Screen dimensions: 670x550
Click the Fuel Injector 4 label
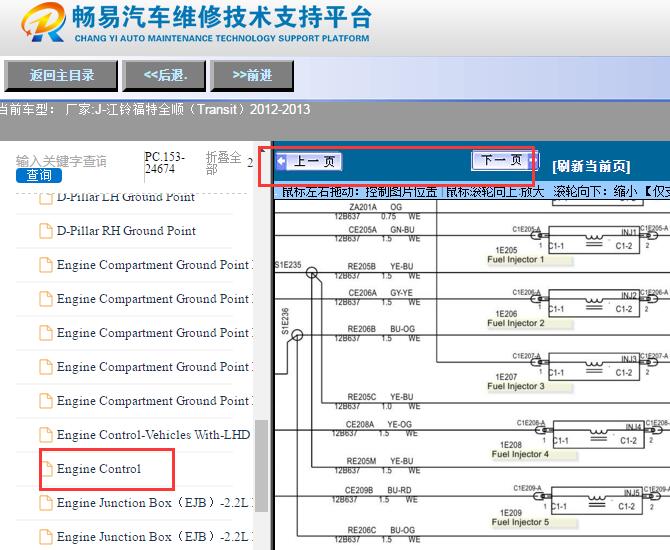pyautogui.click(x=520, y=454)
